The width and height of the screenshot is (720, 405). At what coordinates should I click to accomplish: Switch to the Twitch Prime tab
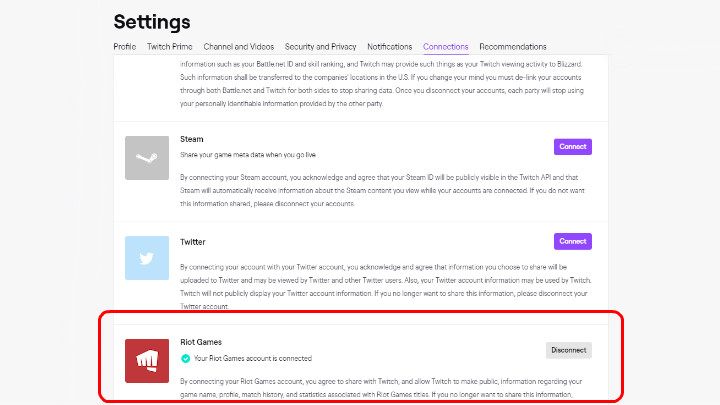point(170,47)
